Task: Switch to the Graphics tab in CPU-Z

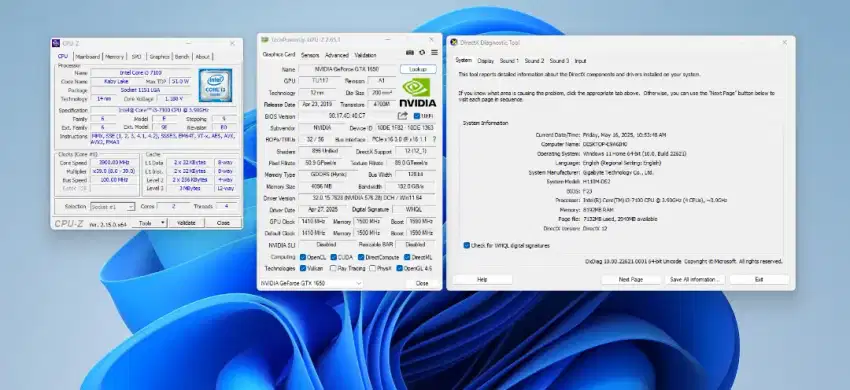Action: pyautogui.click(x=160, y=56)
